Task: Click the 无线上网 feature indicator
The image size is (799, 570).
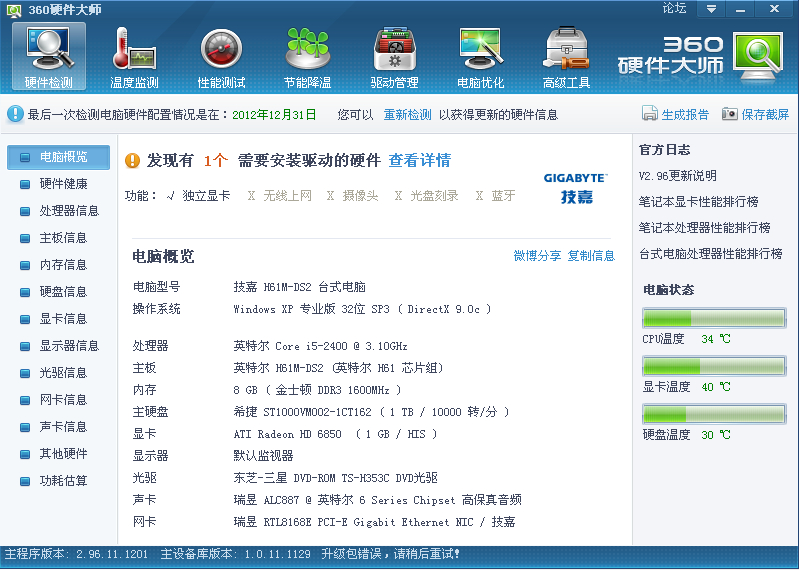Action: pos(279,196)
